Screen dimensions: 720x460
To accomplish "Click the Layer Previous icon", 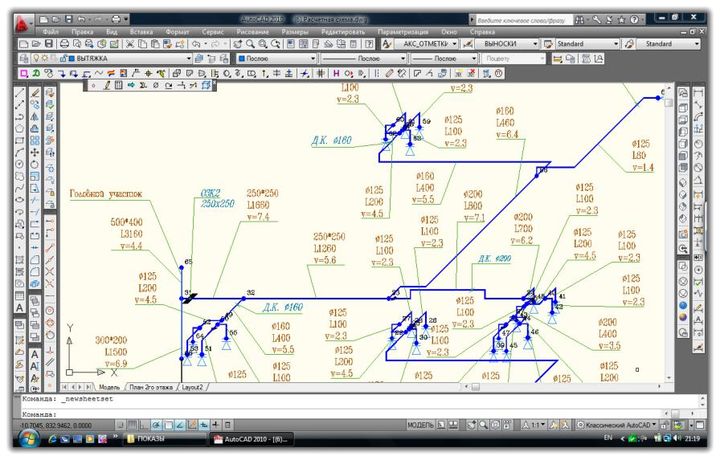I will coord(211,58).
